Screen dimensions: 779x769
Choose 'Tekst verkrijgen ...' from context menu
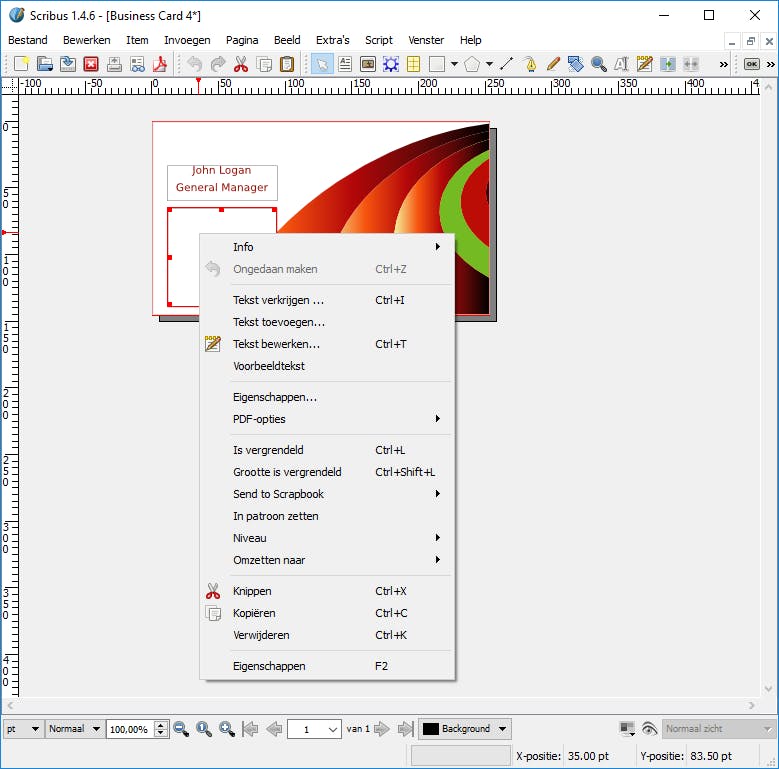pyautogui.click(x=327, y=300)
